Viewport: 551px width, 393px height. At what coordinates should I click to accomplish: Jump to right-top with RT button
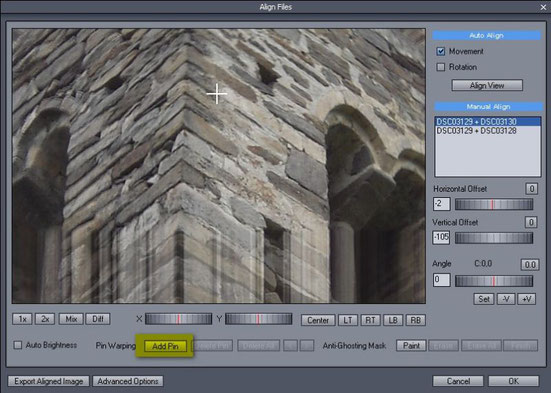(x=370, y=320)
